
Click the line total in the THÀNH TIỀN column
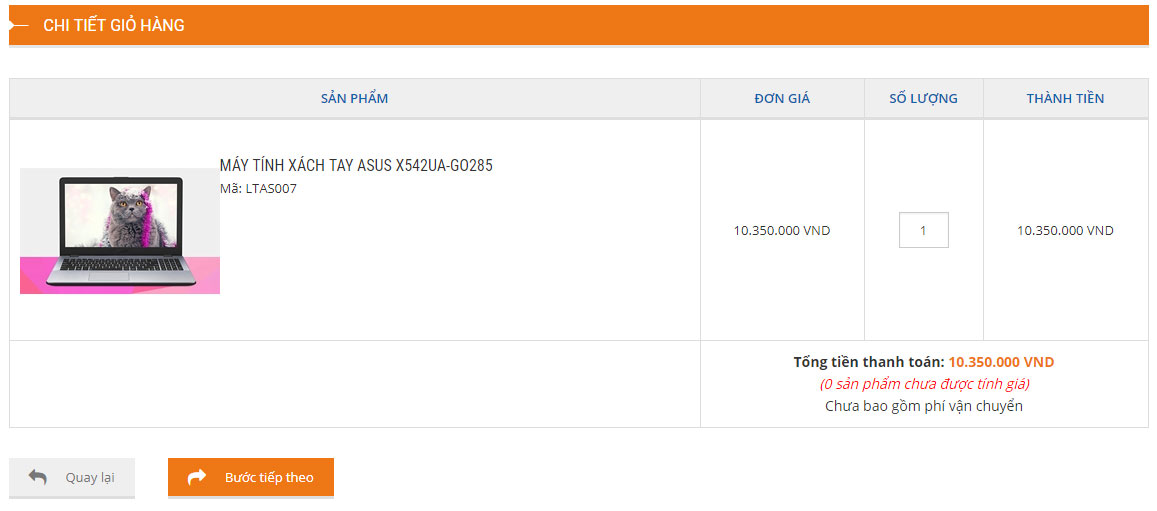pos(1065,230)
